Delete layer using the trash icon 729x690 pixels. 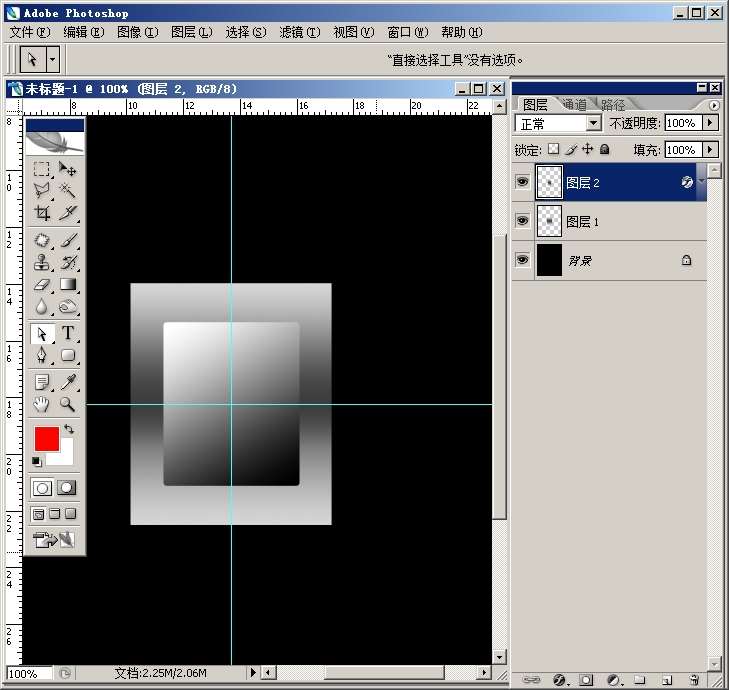point(693,680)
